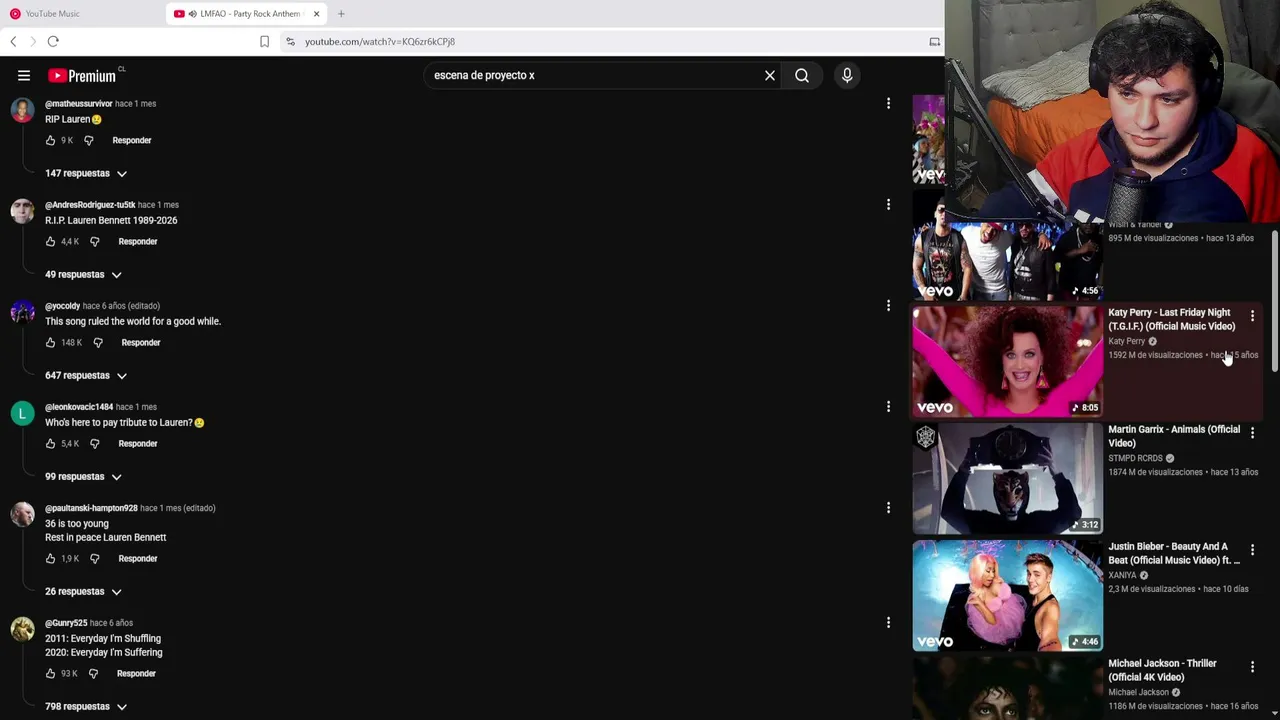Screen dimensions: 1280x720
Task: Reload the page in the browser
Action: tap(53, 41)
